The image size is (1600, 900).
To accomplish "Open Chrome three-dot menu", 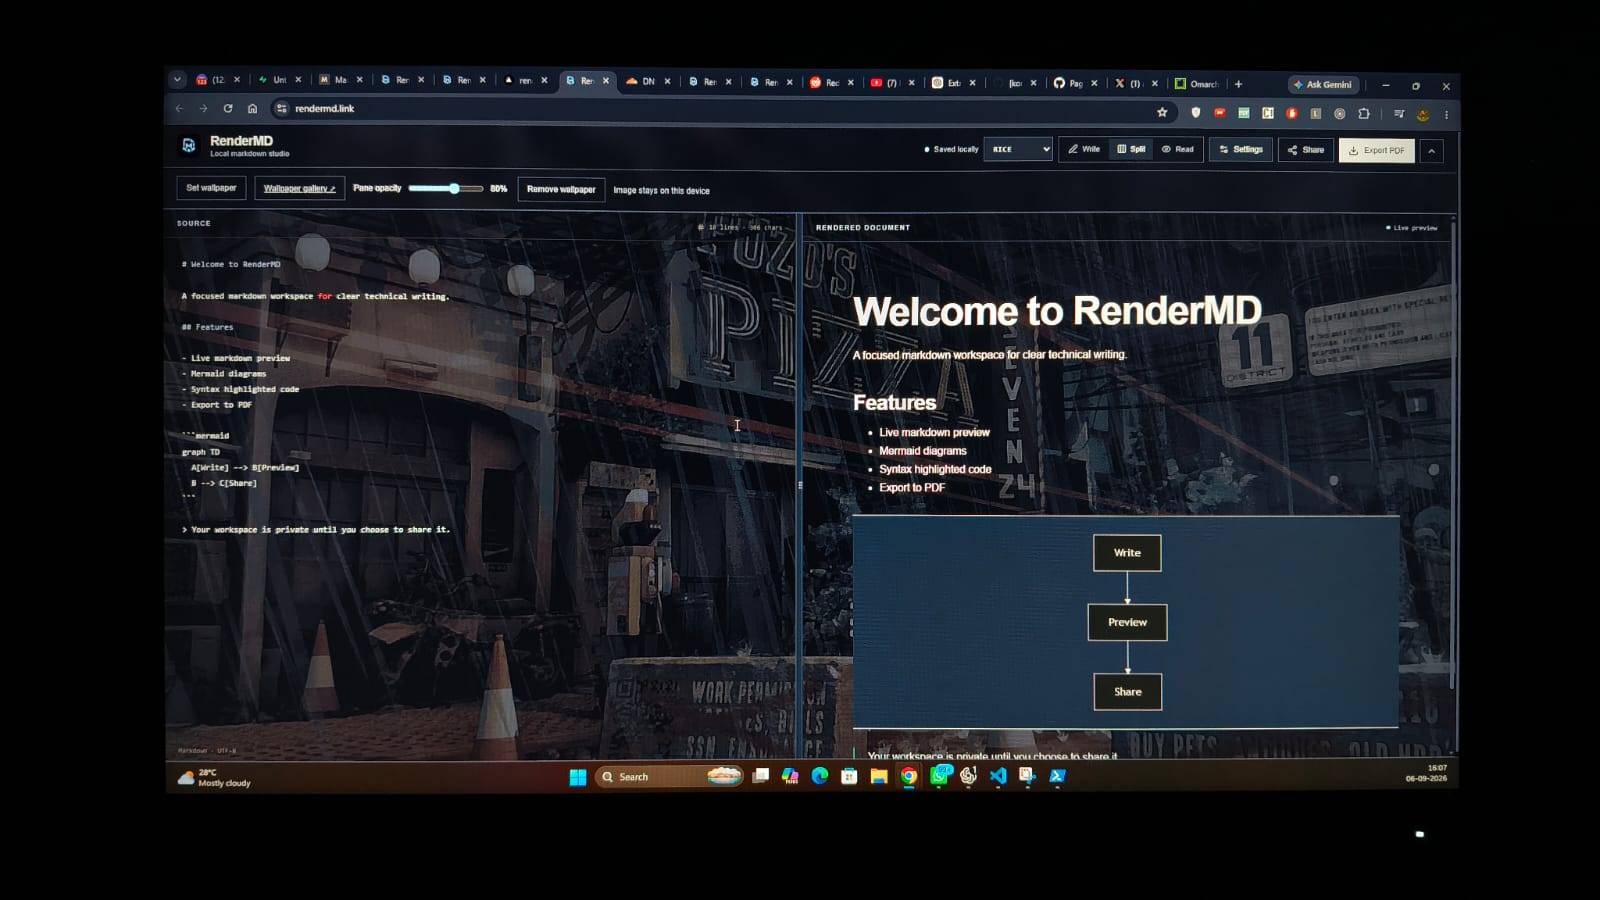I will 1446,114.
